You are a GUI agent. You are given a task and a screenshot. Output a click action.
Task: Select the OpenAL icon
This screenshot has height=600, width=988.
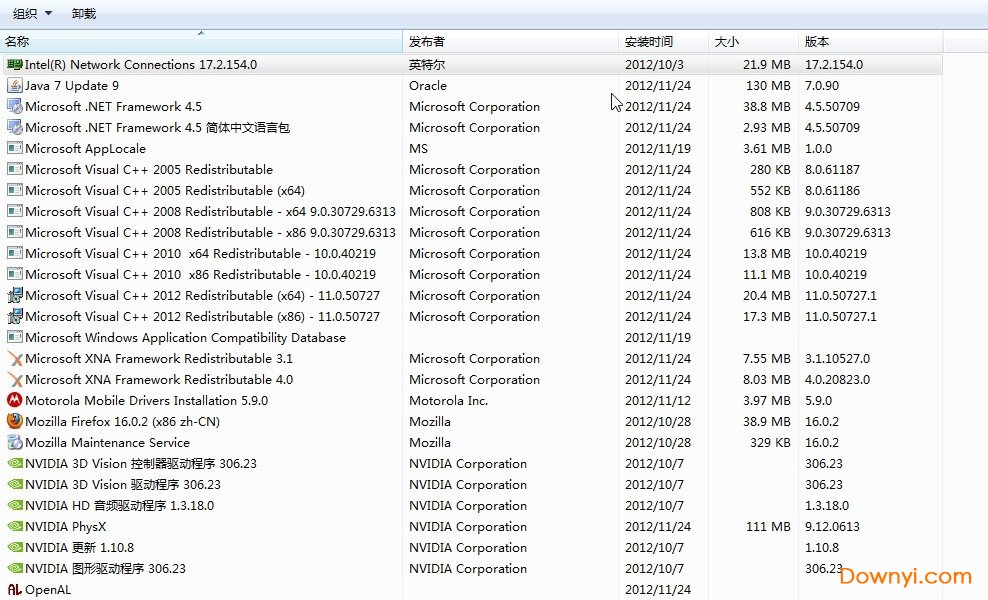[15, 589]
